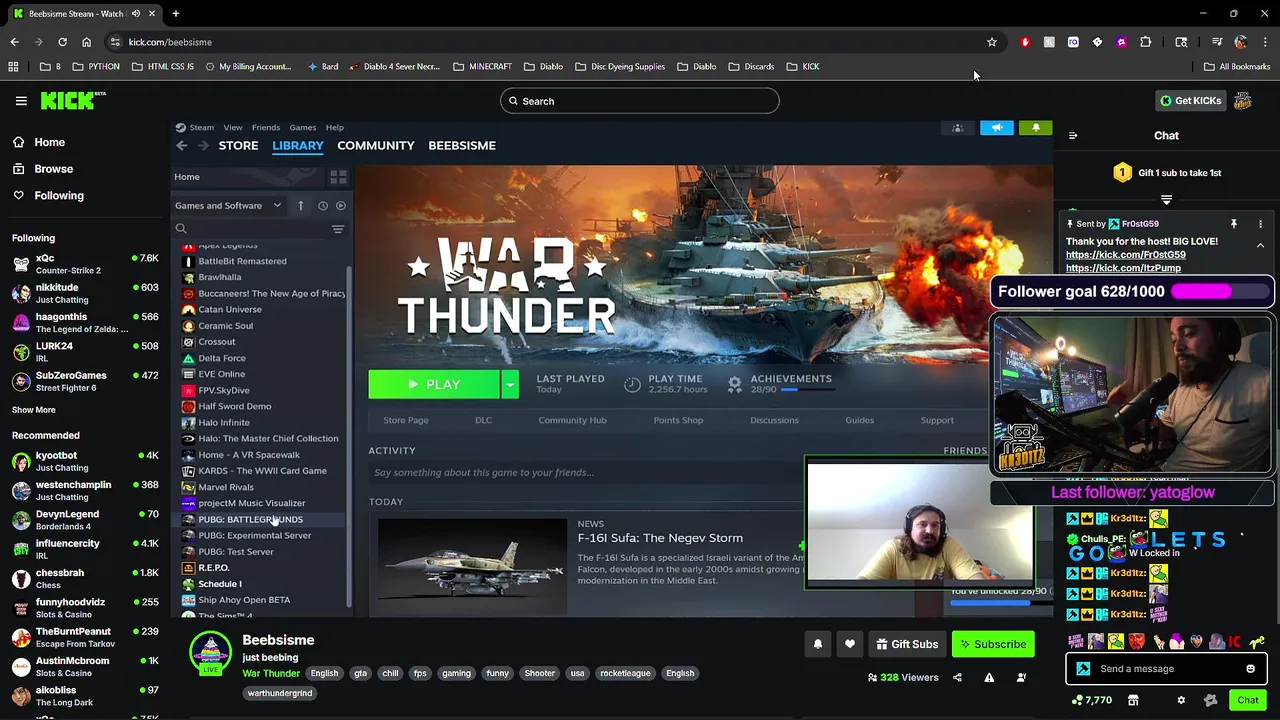Open the Kick hamburger sidebar menu
This screenshot has height=720, width=1280.
(21, 101)
